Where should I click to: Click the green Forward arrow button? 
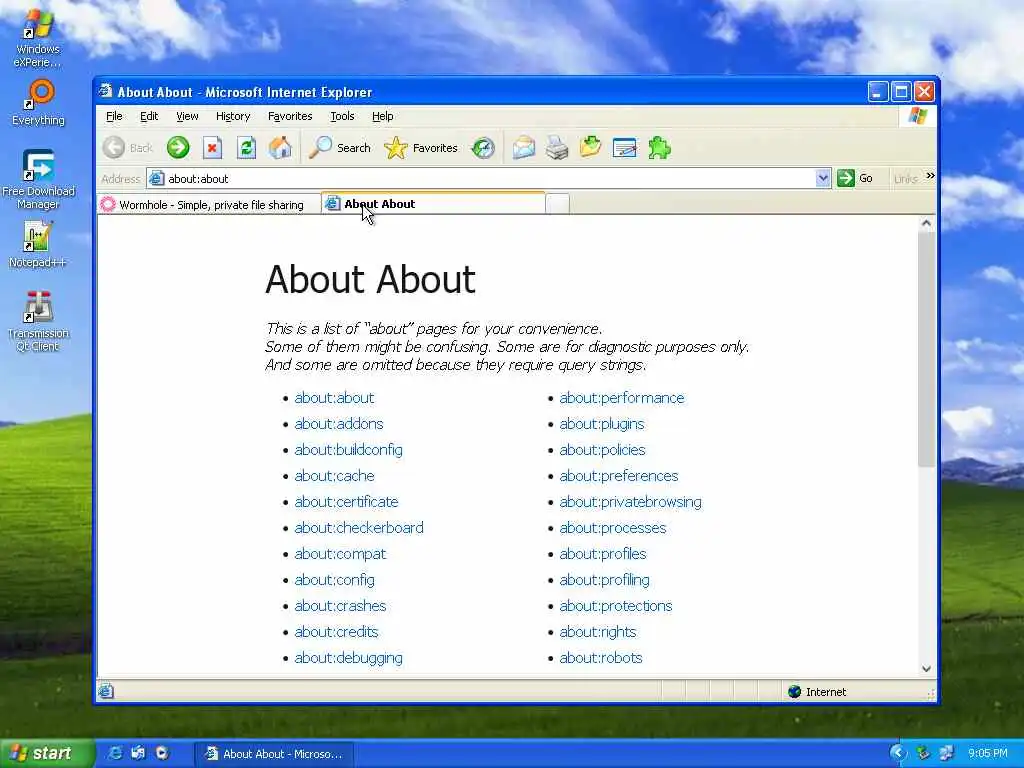point(178,148)
